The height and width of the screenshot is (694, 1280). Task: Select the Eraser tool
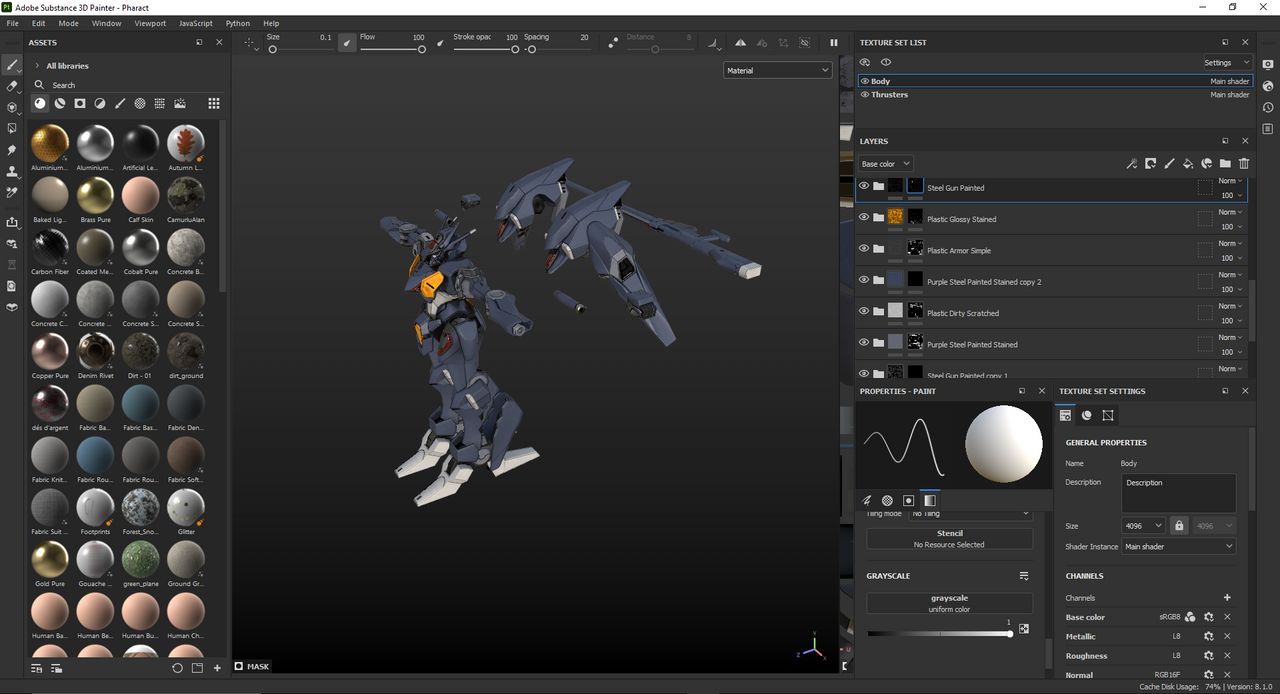pos(12,86)
